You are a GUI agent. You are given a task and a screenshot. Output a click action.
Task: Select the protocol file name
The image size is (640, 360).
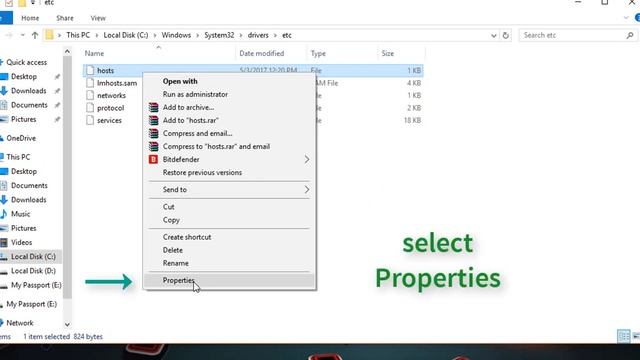tap(110, 108)
